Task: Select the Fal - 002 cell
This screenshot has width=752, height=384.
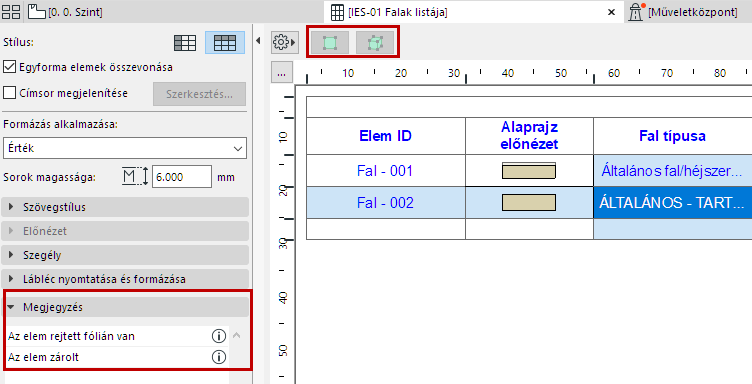Action: [386, 203]
